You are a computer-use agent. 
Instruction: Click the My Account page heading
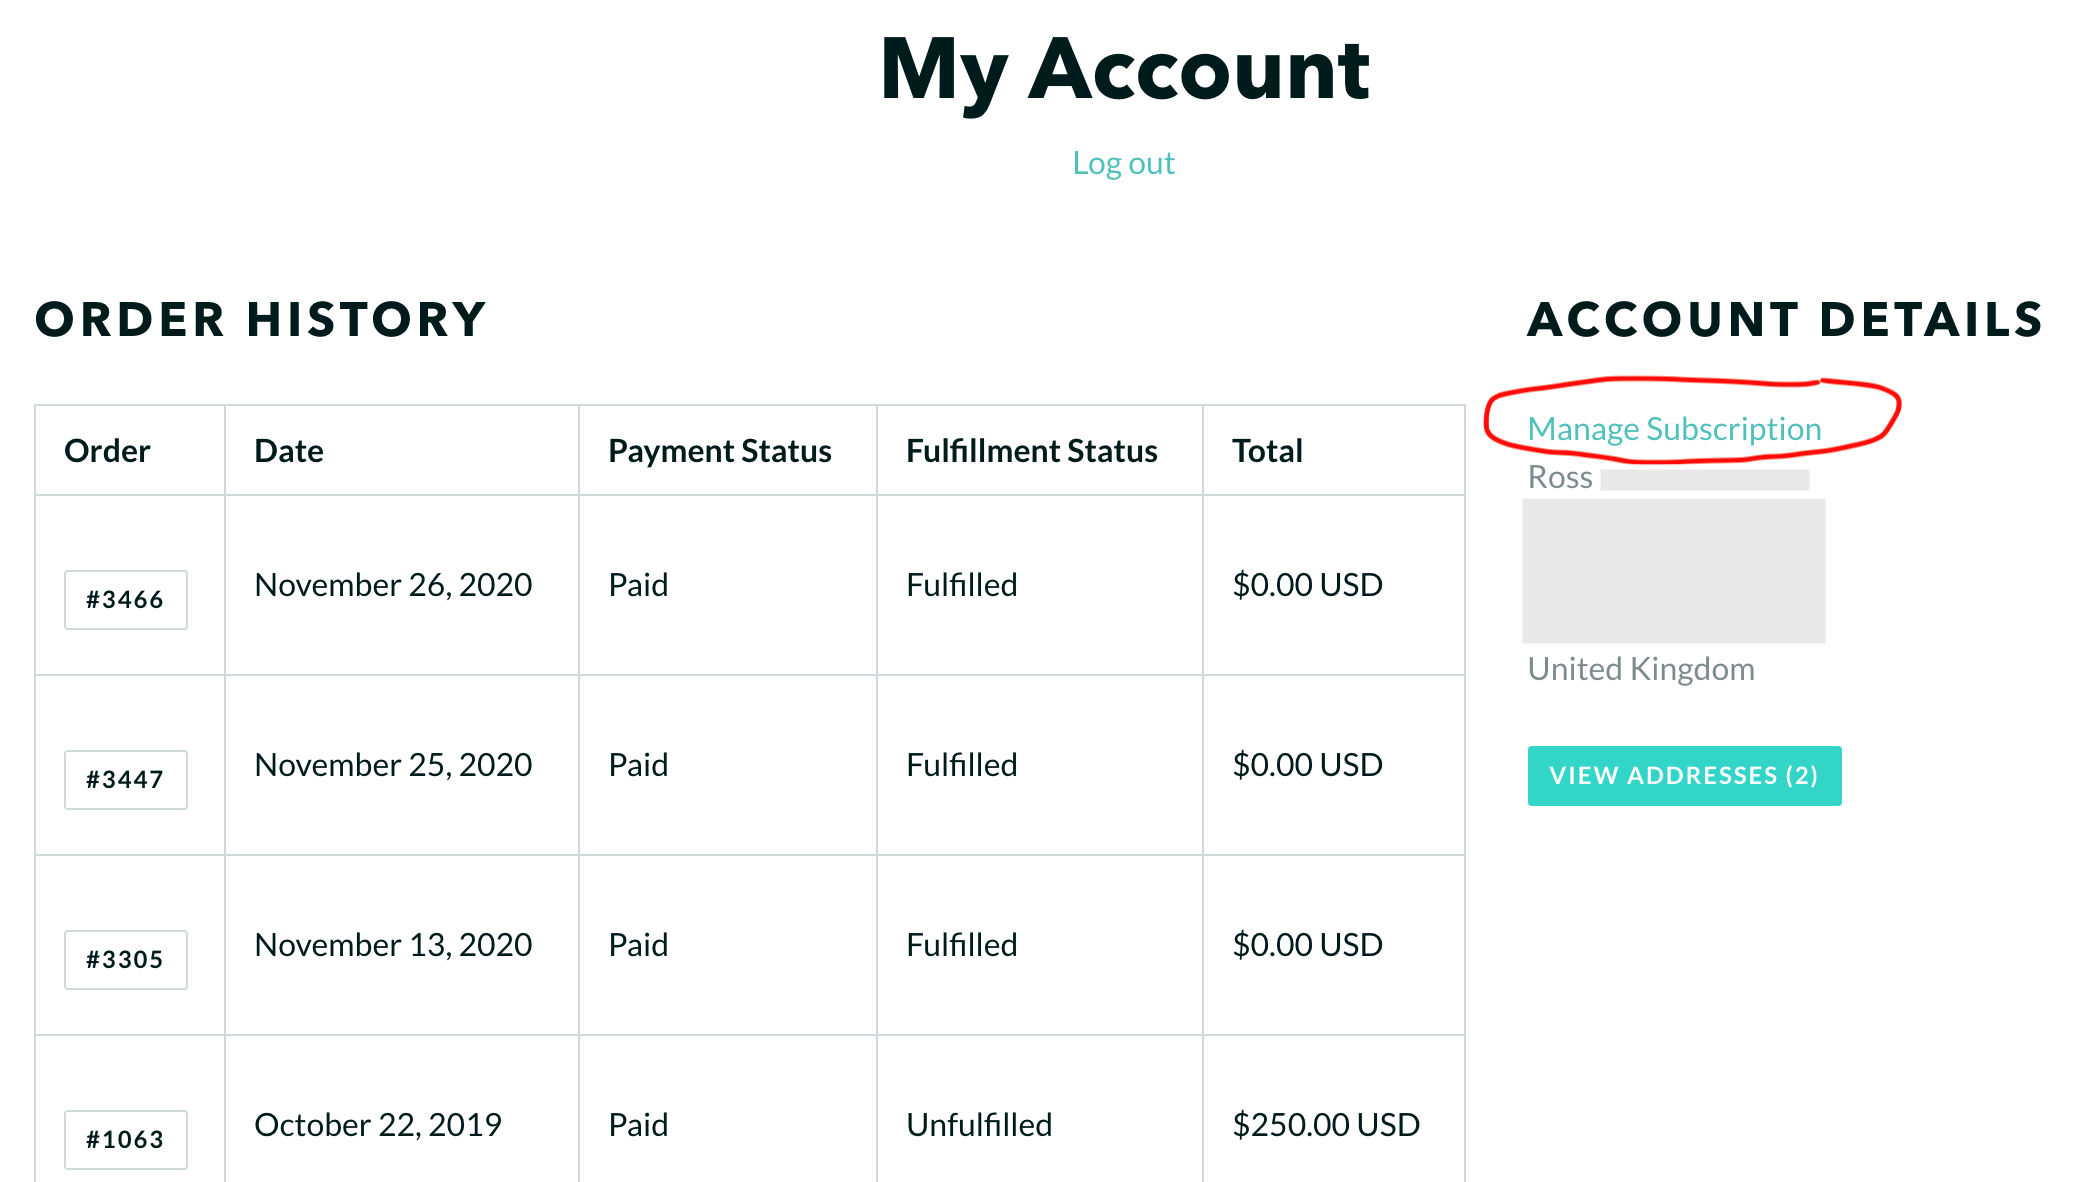pos(1124,70)
